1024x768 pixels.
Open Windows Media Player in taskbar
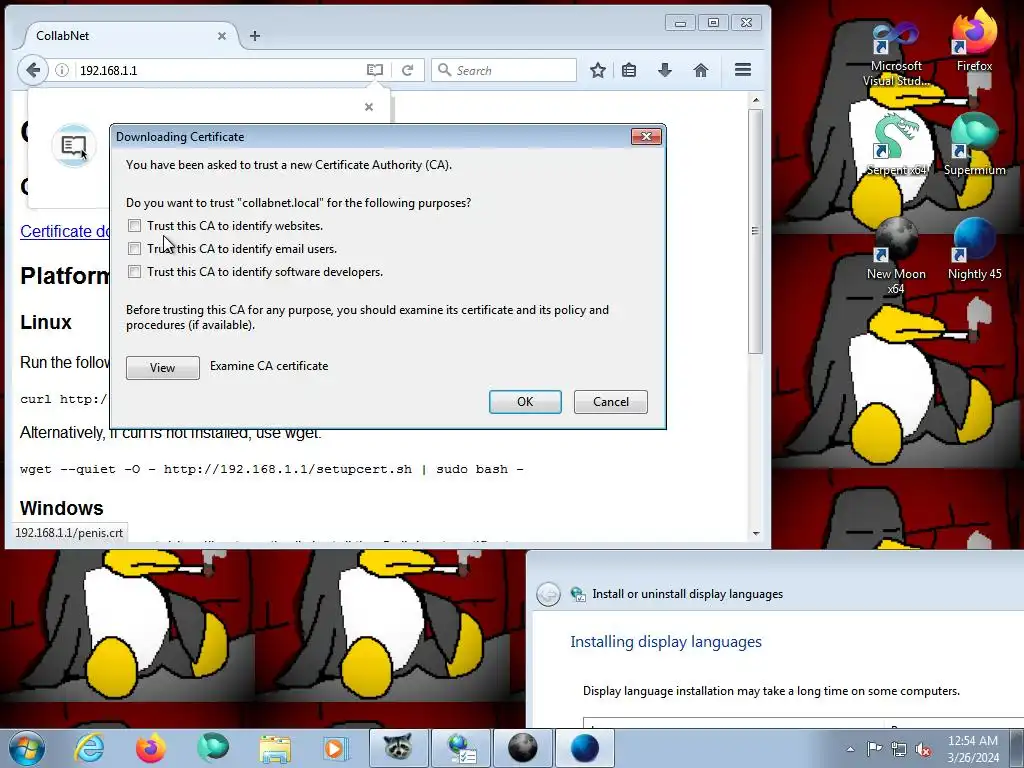(335, 748)
